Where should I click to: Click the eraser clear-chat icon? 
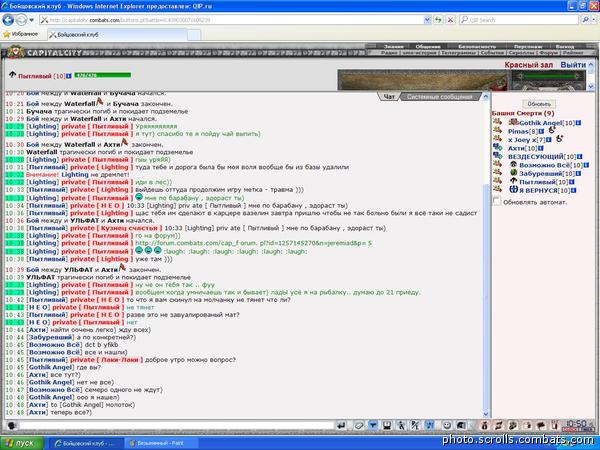tap(359, 426)
